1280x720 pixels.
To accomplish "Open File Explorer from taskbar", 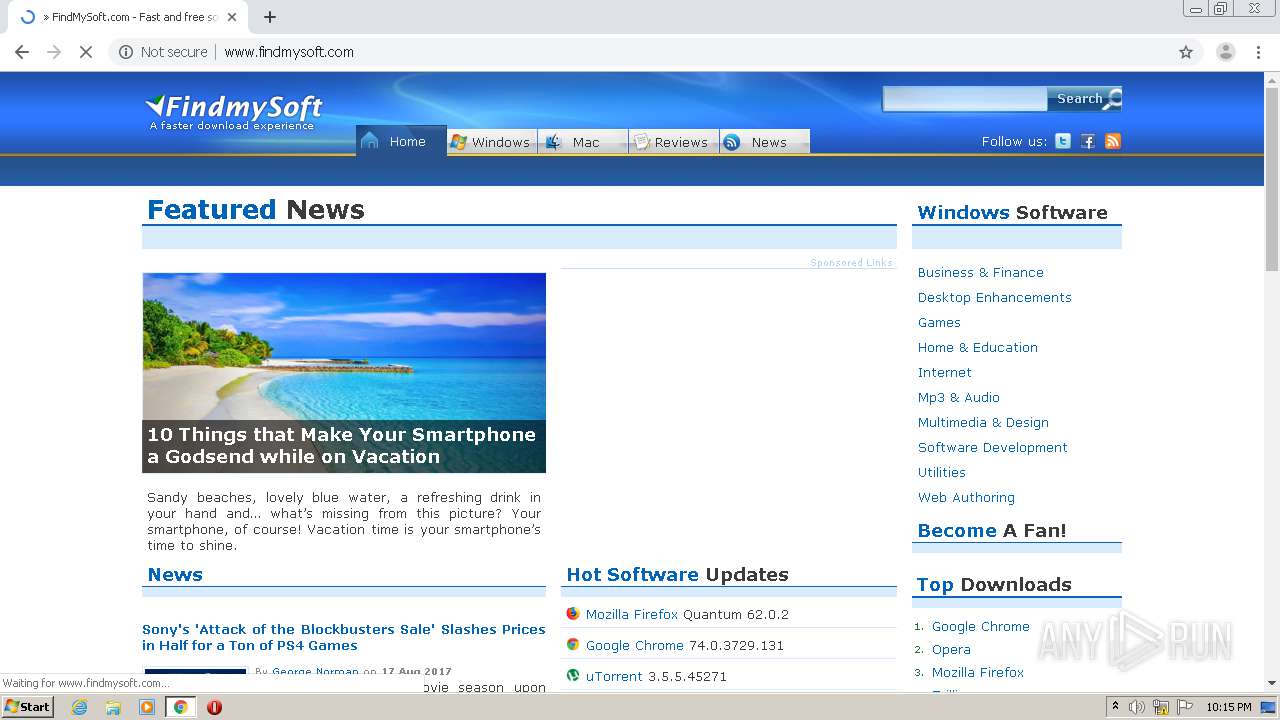I will [113, 707].
